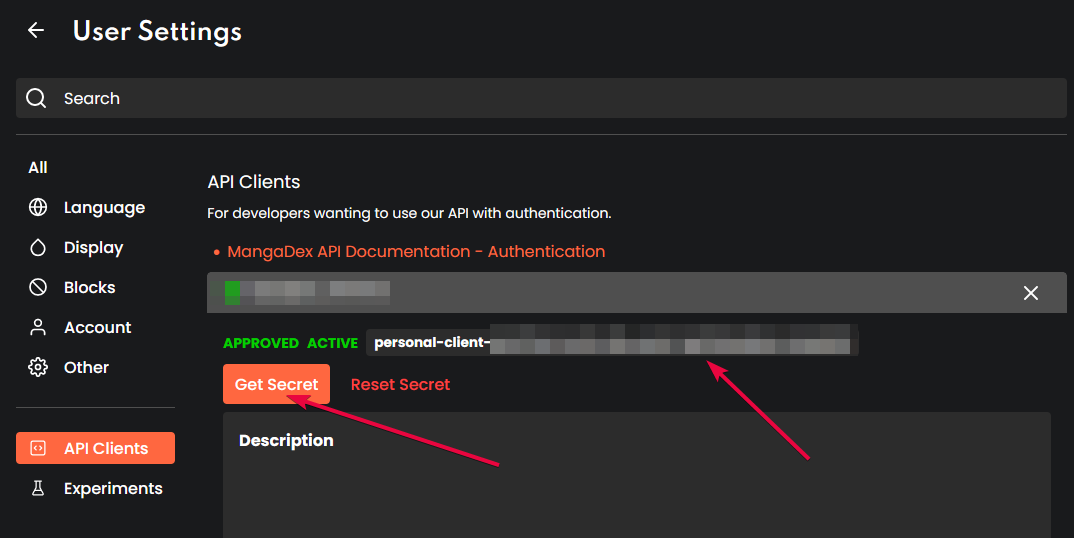Click the Description box
The width and height of the screenshot is (1074, 538).
[x=636, y=475]
